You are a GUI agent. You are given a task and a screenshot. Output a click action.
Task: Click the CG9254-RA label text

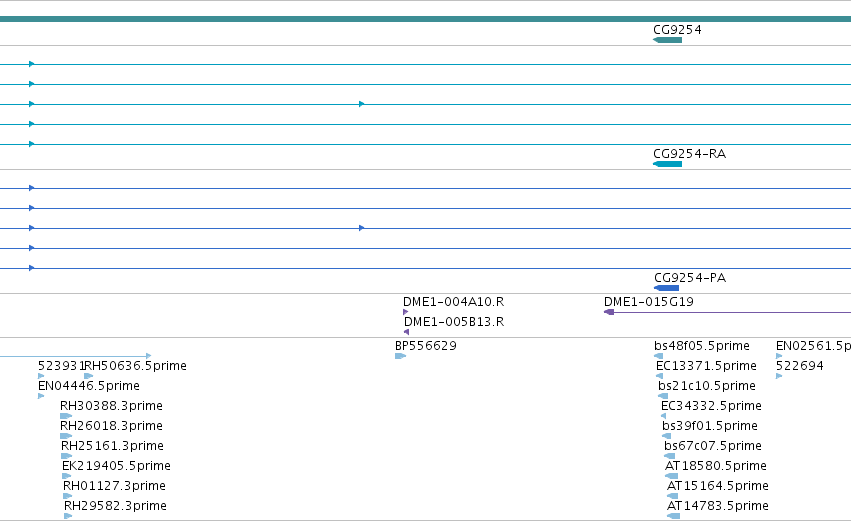[x=690, y=154]
